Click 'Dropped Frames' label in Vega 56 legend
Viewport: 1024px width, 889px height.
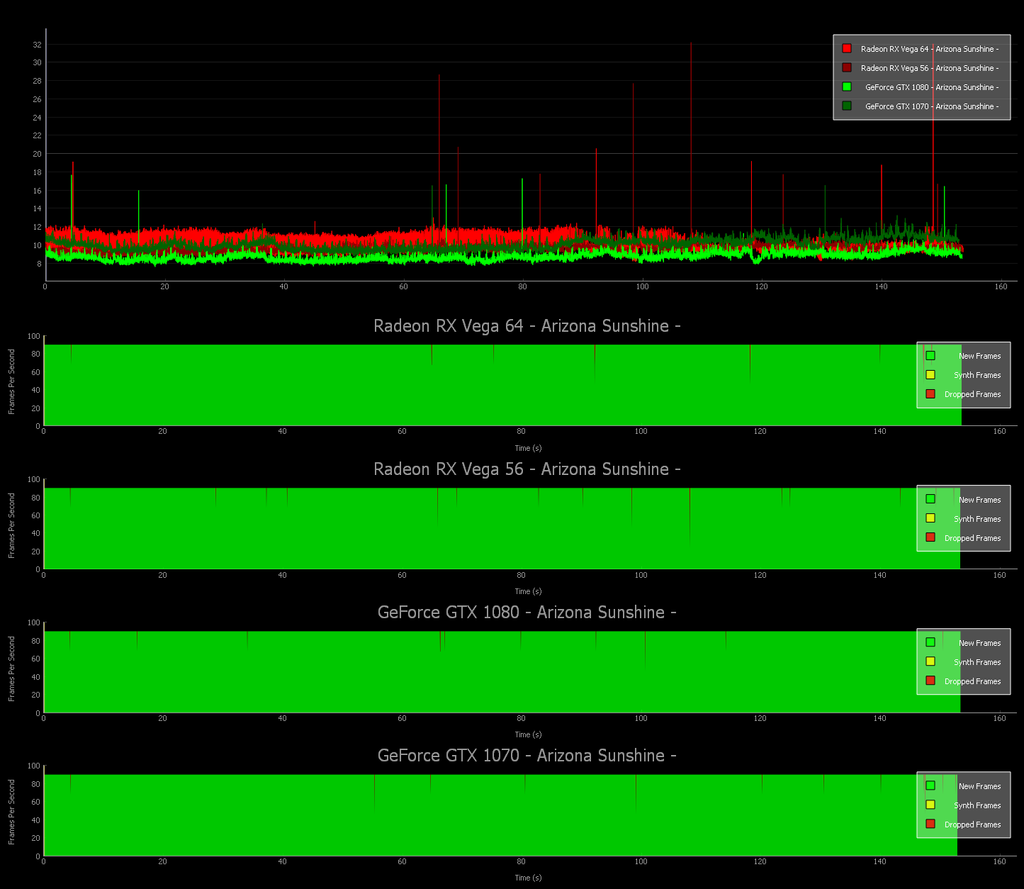tap(972, 538)
